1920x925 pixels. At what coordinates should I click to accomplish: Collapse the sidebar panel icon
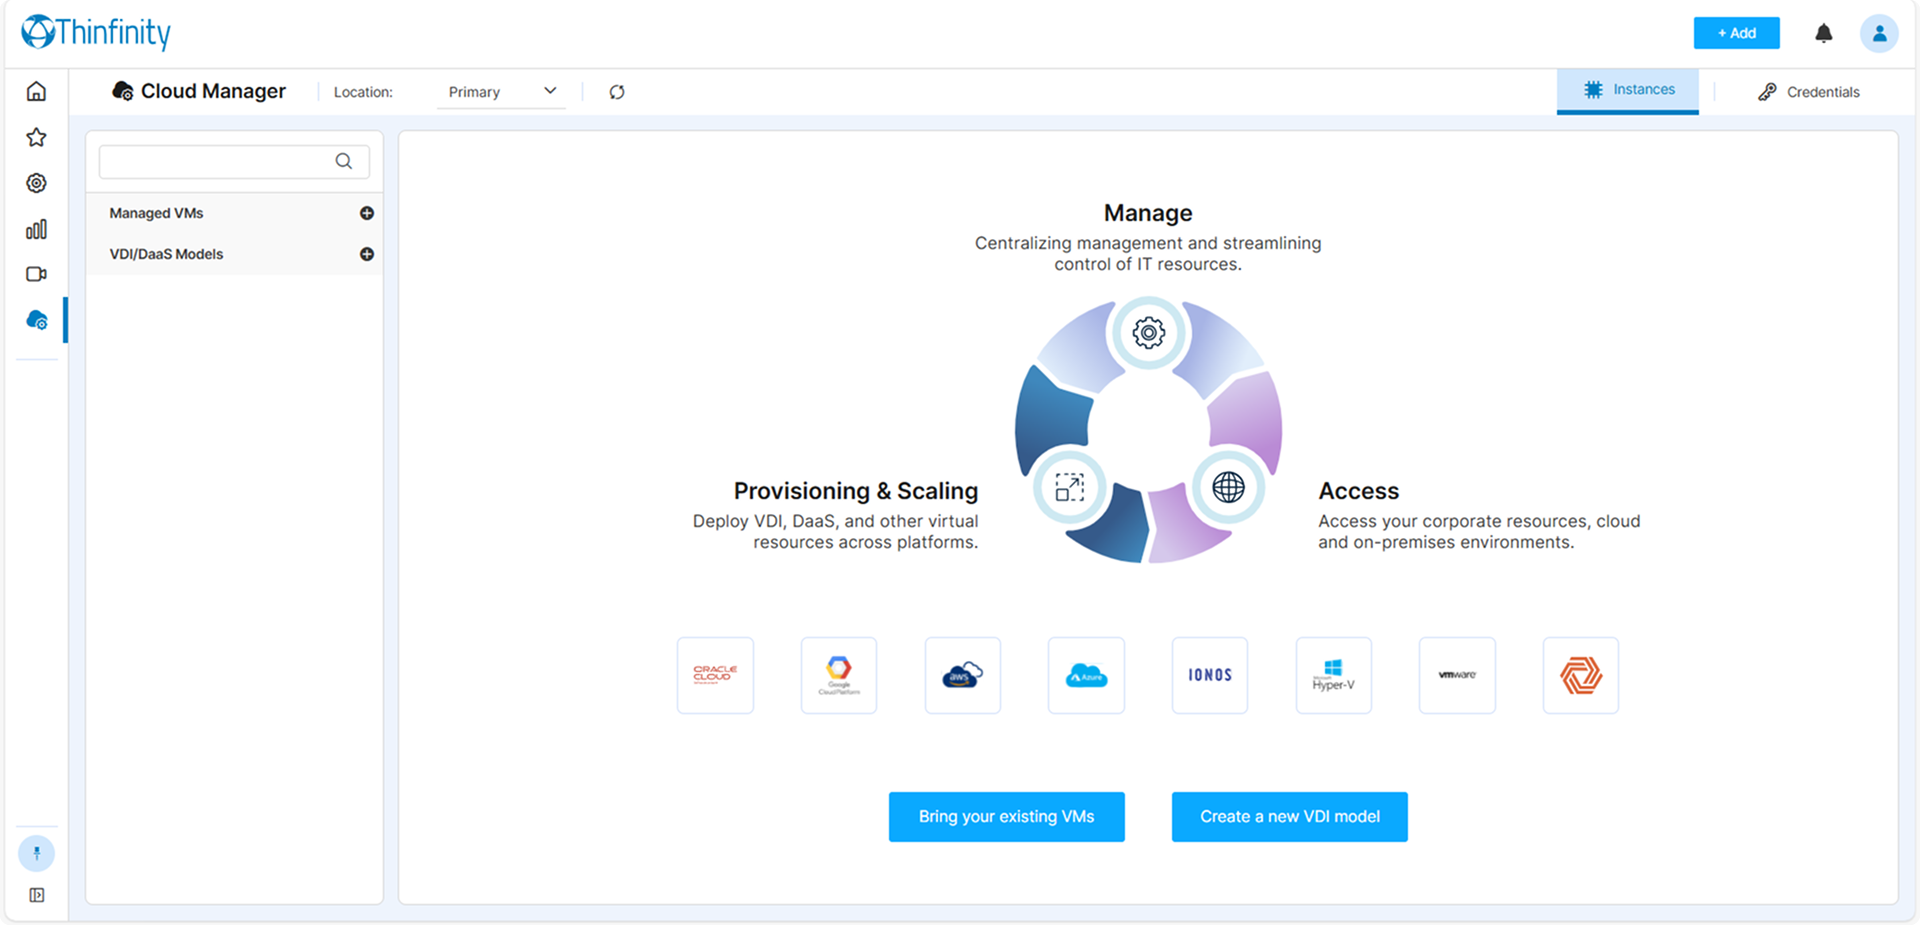[x=36, y=895]
